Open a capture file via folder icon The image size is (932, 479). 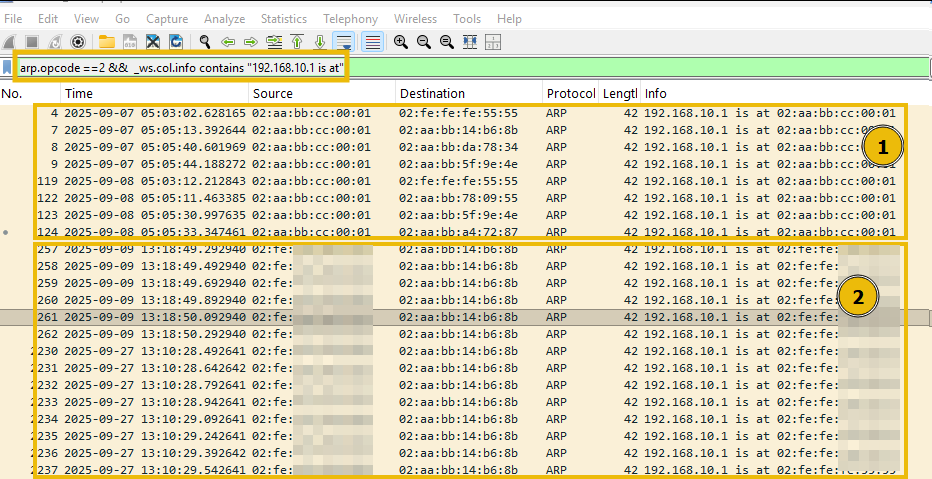click(106, 42)
